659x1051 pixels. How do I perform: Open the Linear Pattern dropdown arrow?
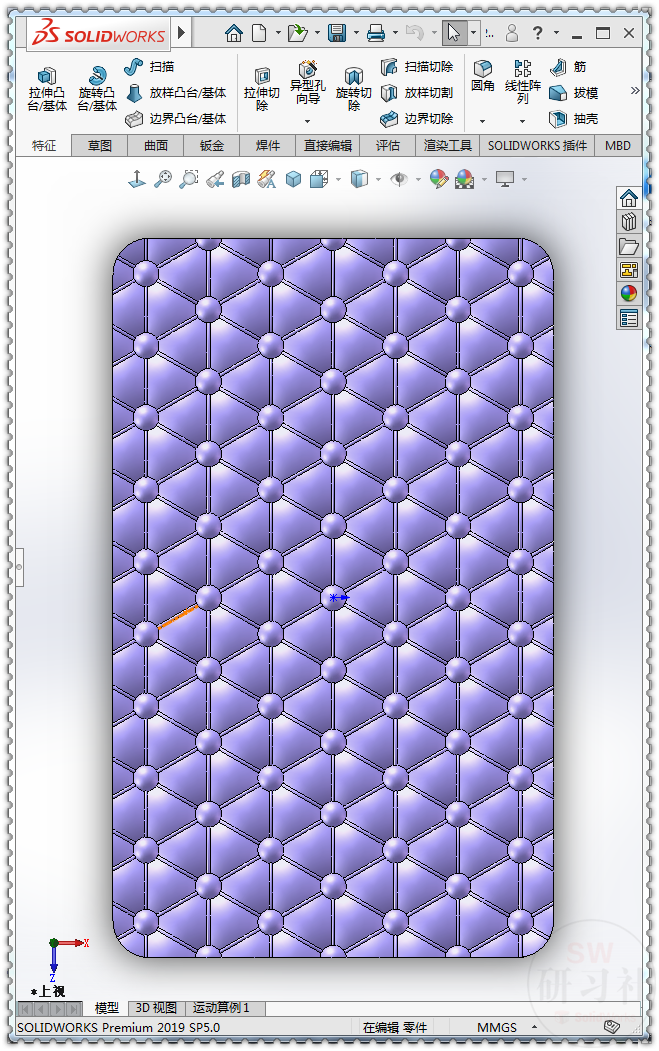522,121
